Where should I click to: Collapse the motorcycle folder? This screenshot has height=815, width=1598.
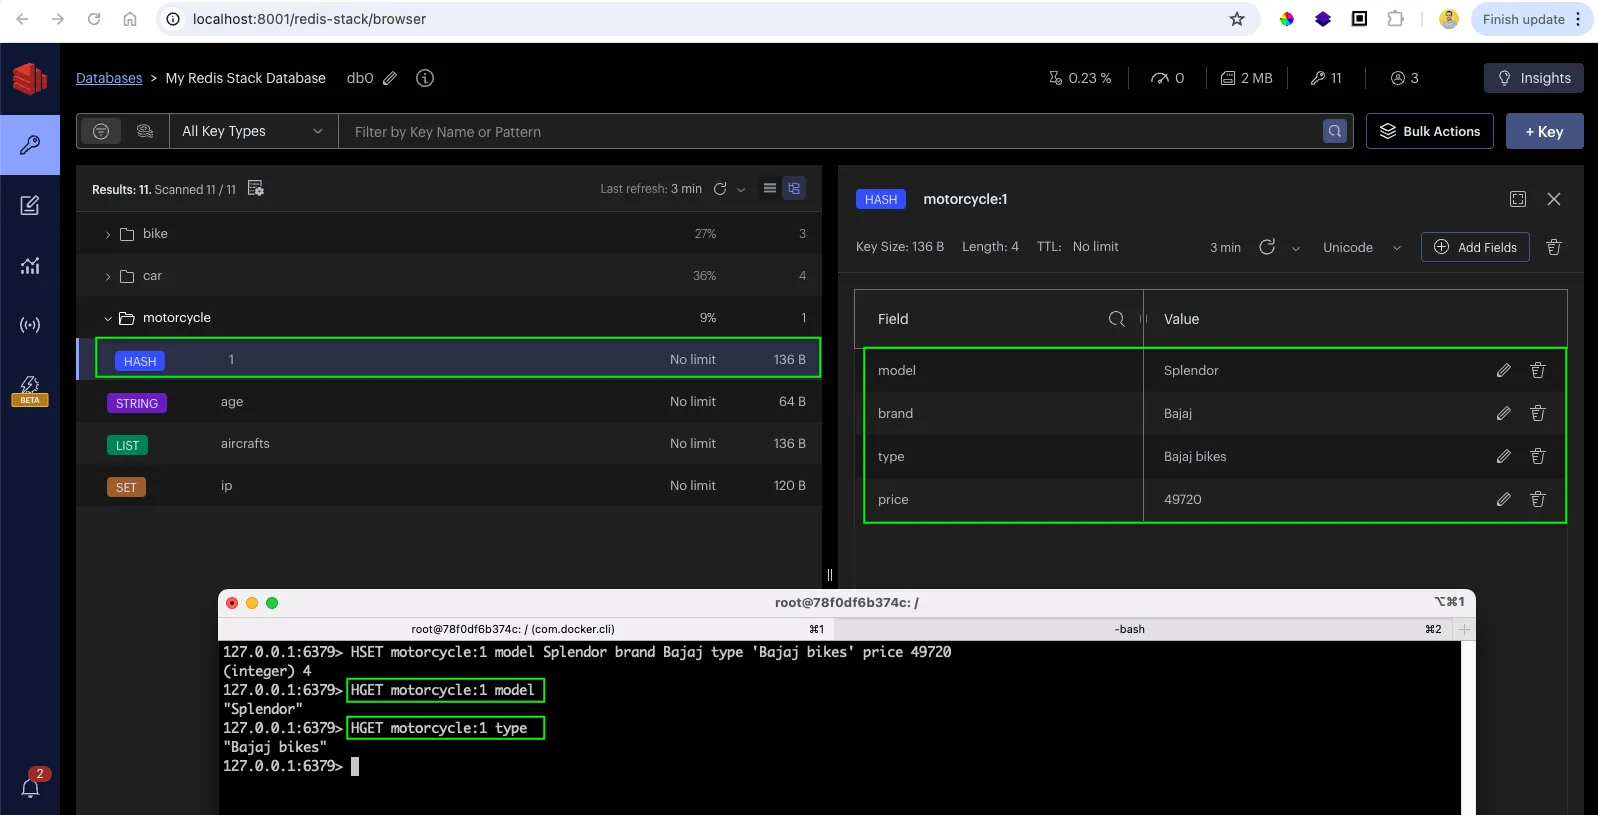point(108,318)
